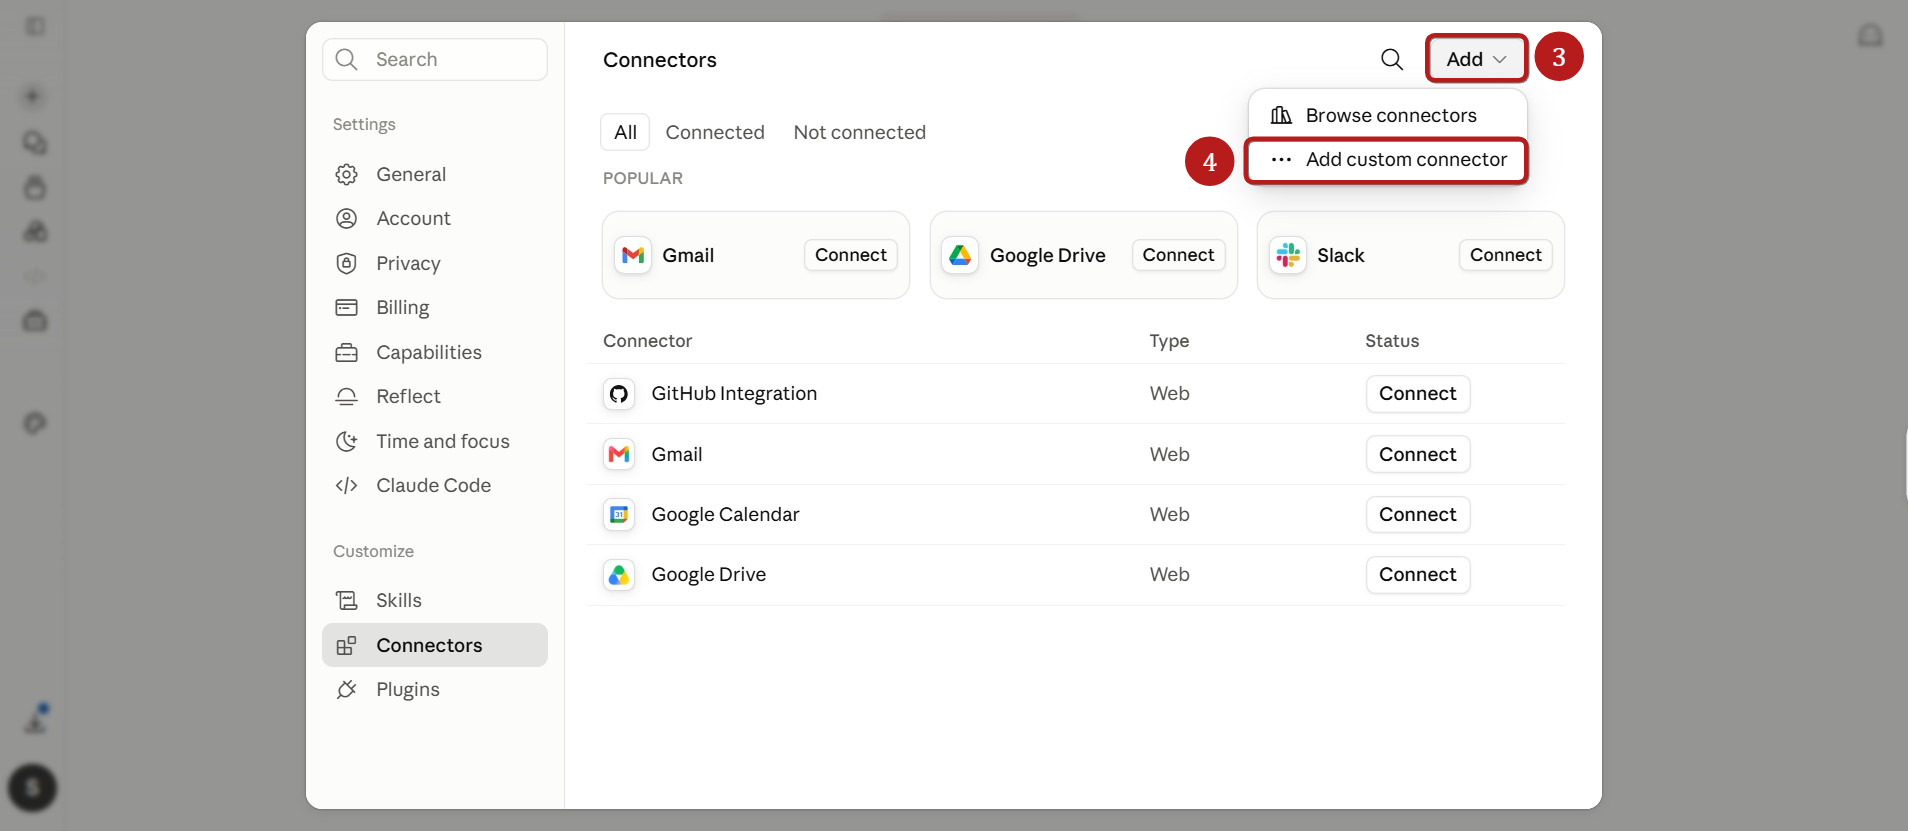Click the GitHub Integration connector name

(x=734, y=394)
